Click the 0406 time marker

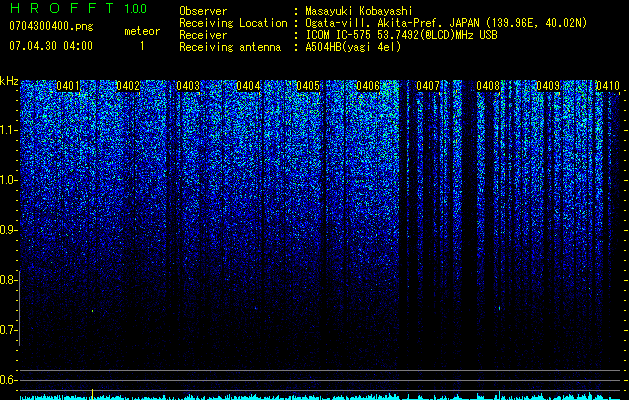pyautogui.click(x=368, y=86)
